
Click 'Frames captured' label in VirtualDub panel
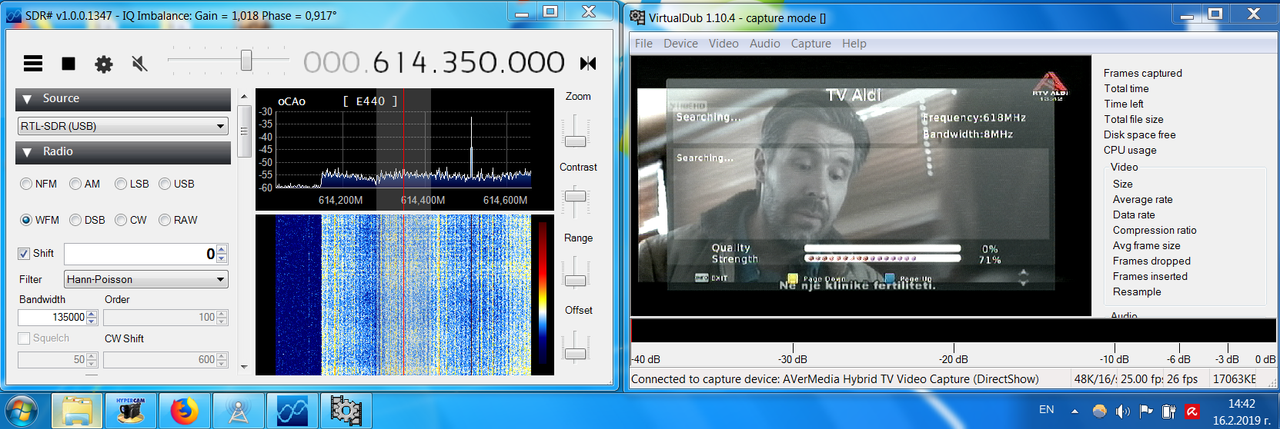(1142, 73)
